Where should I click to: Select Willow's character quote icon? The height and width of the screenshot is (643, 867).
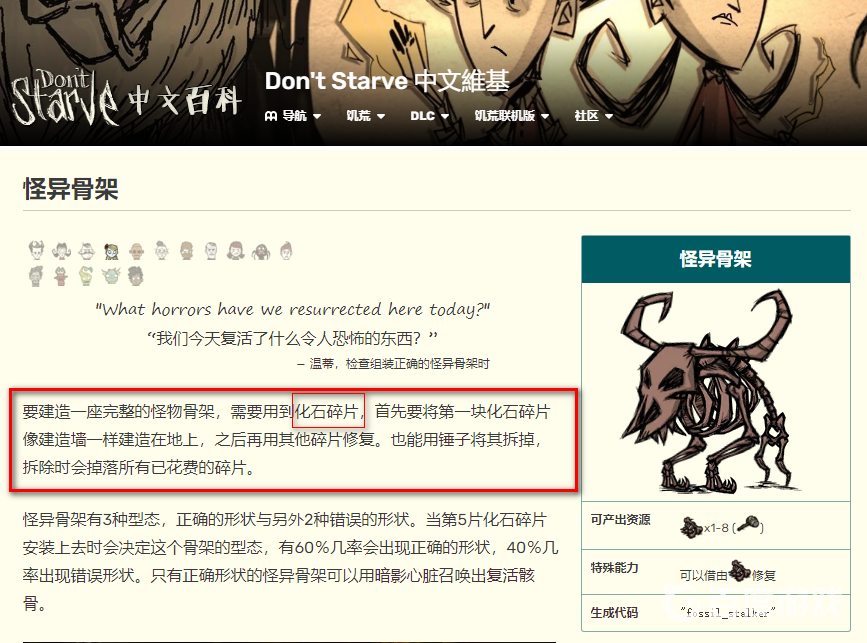coord(61,251)
